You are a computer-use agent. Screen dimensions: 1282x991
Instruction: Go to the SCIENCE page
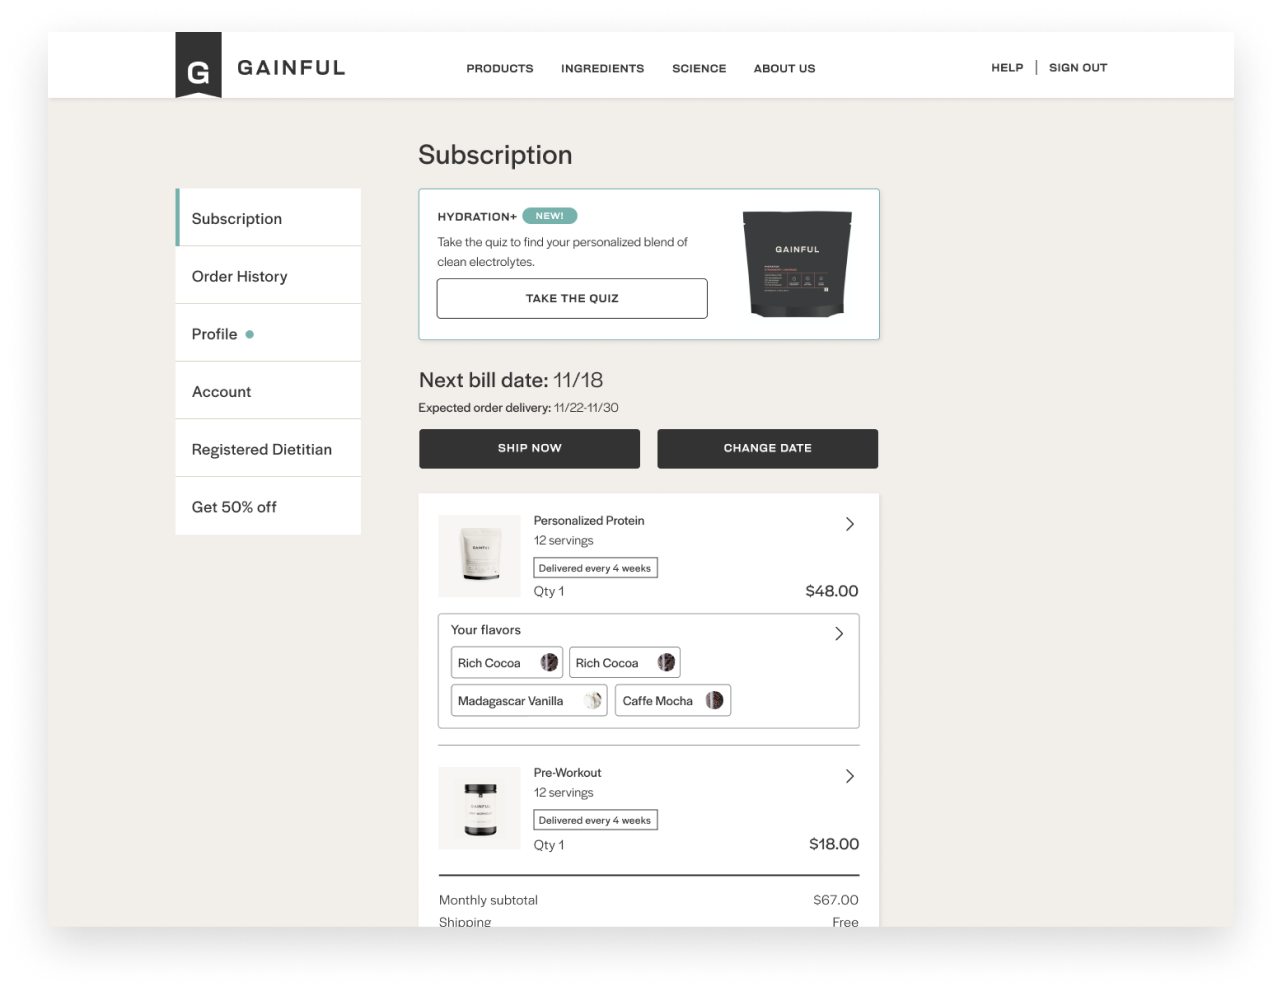(699, 69)
